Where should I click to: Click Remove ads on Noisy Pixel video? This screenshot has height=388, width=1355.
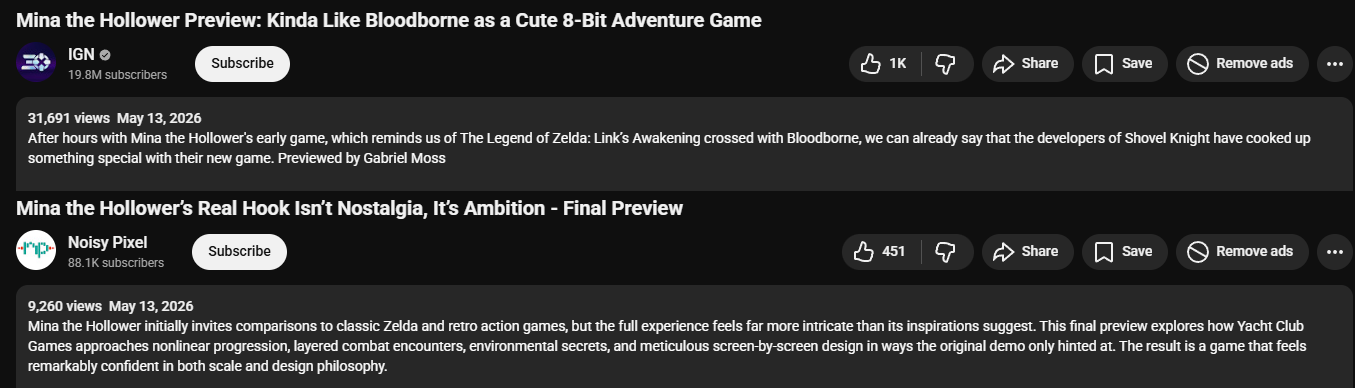(1242, 251)
